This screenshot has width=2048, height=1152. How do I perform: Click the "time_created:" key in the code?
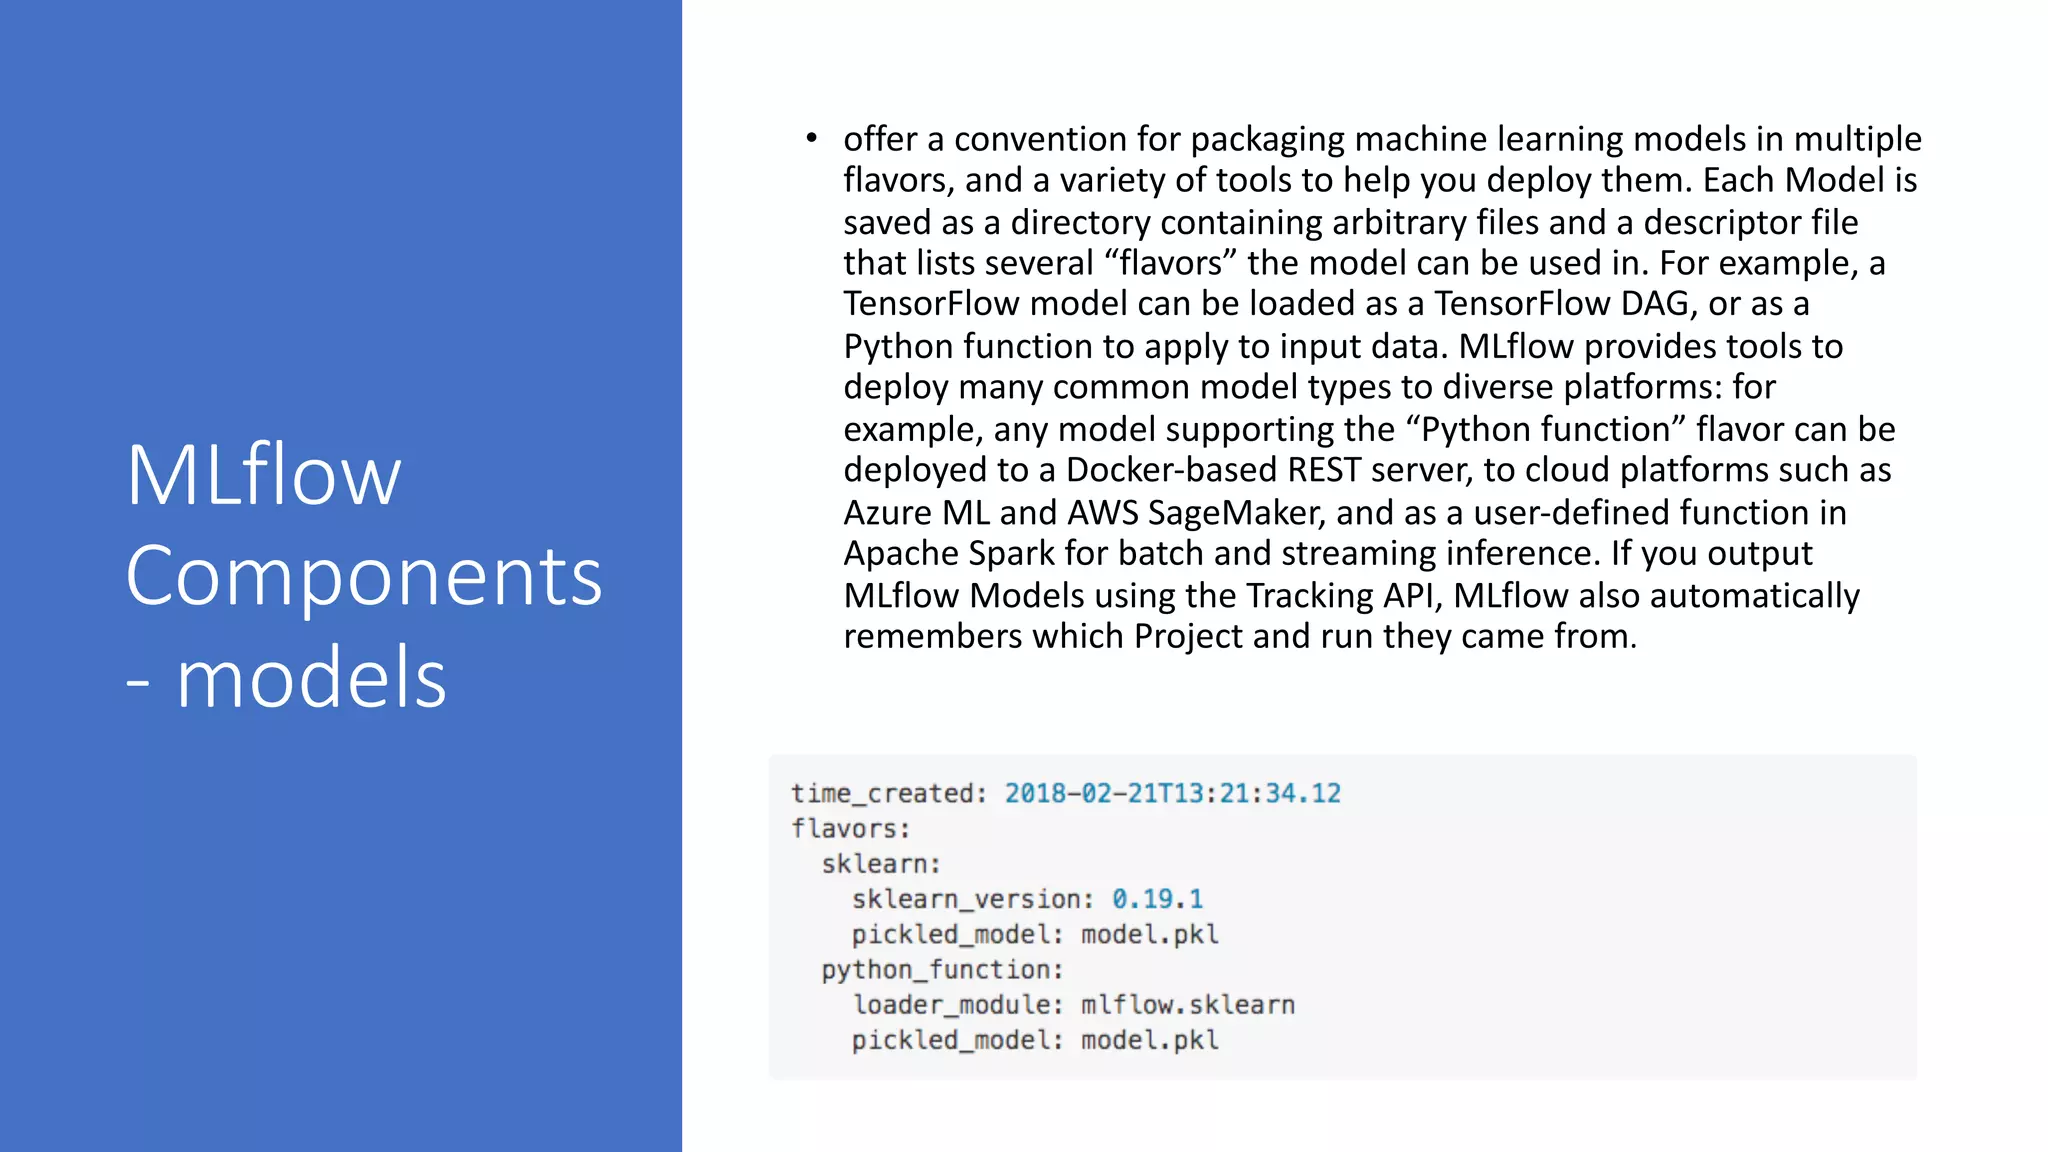point(888,794)
